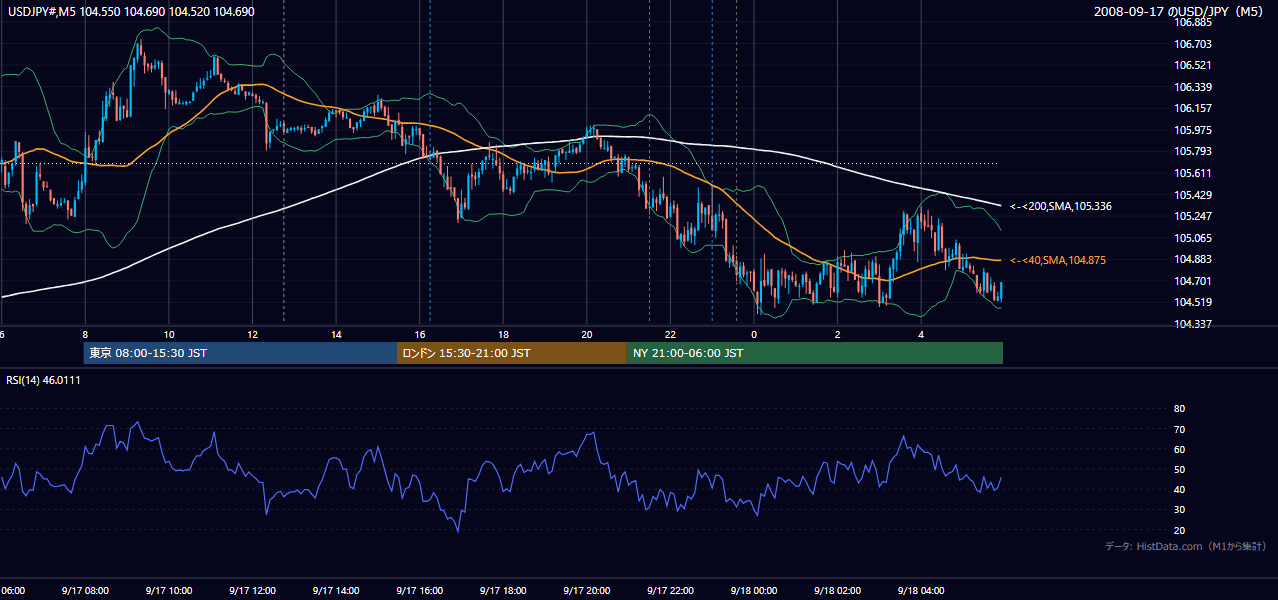The height and width of the screenshot is (600, 1278).
Task: Click price axis value 104.519
Action: [1194, 302]
